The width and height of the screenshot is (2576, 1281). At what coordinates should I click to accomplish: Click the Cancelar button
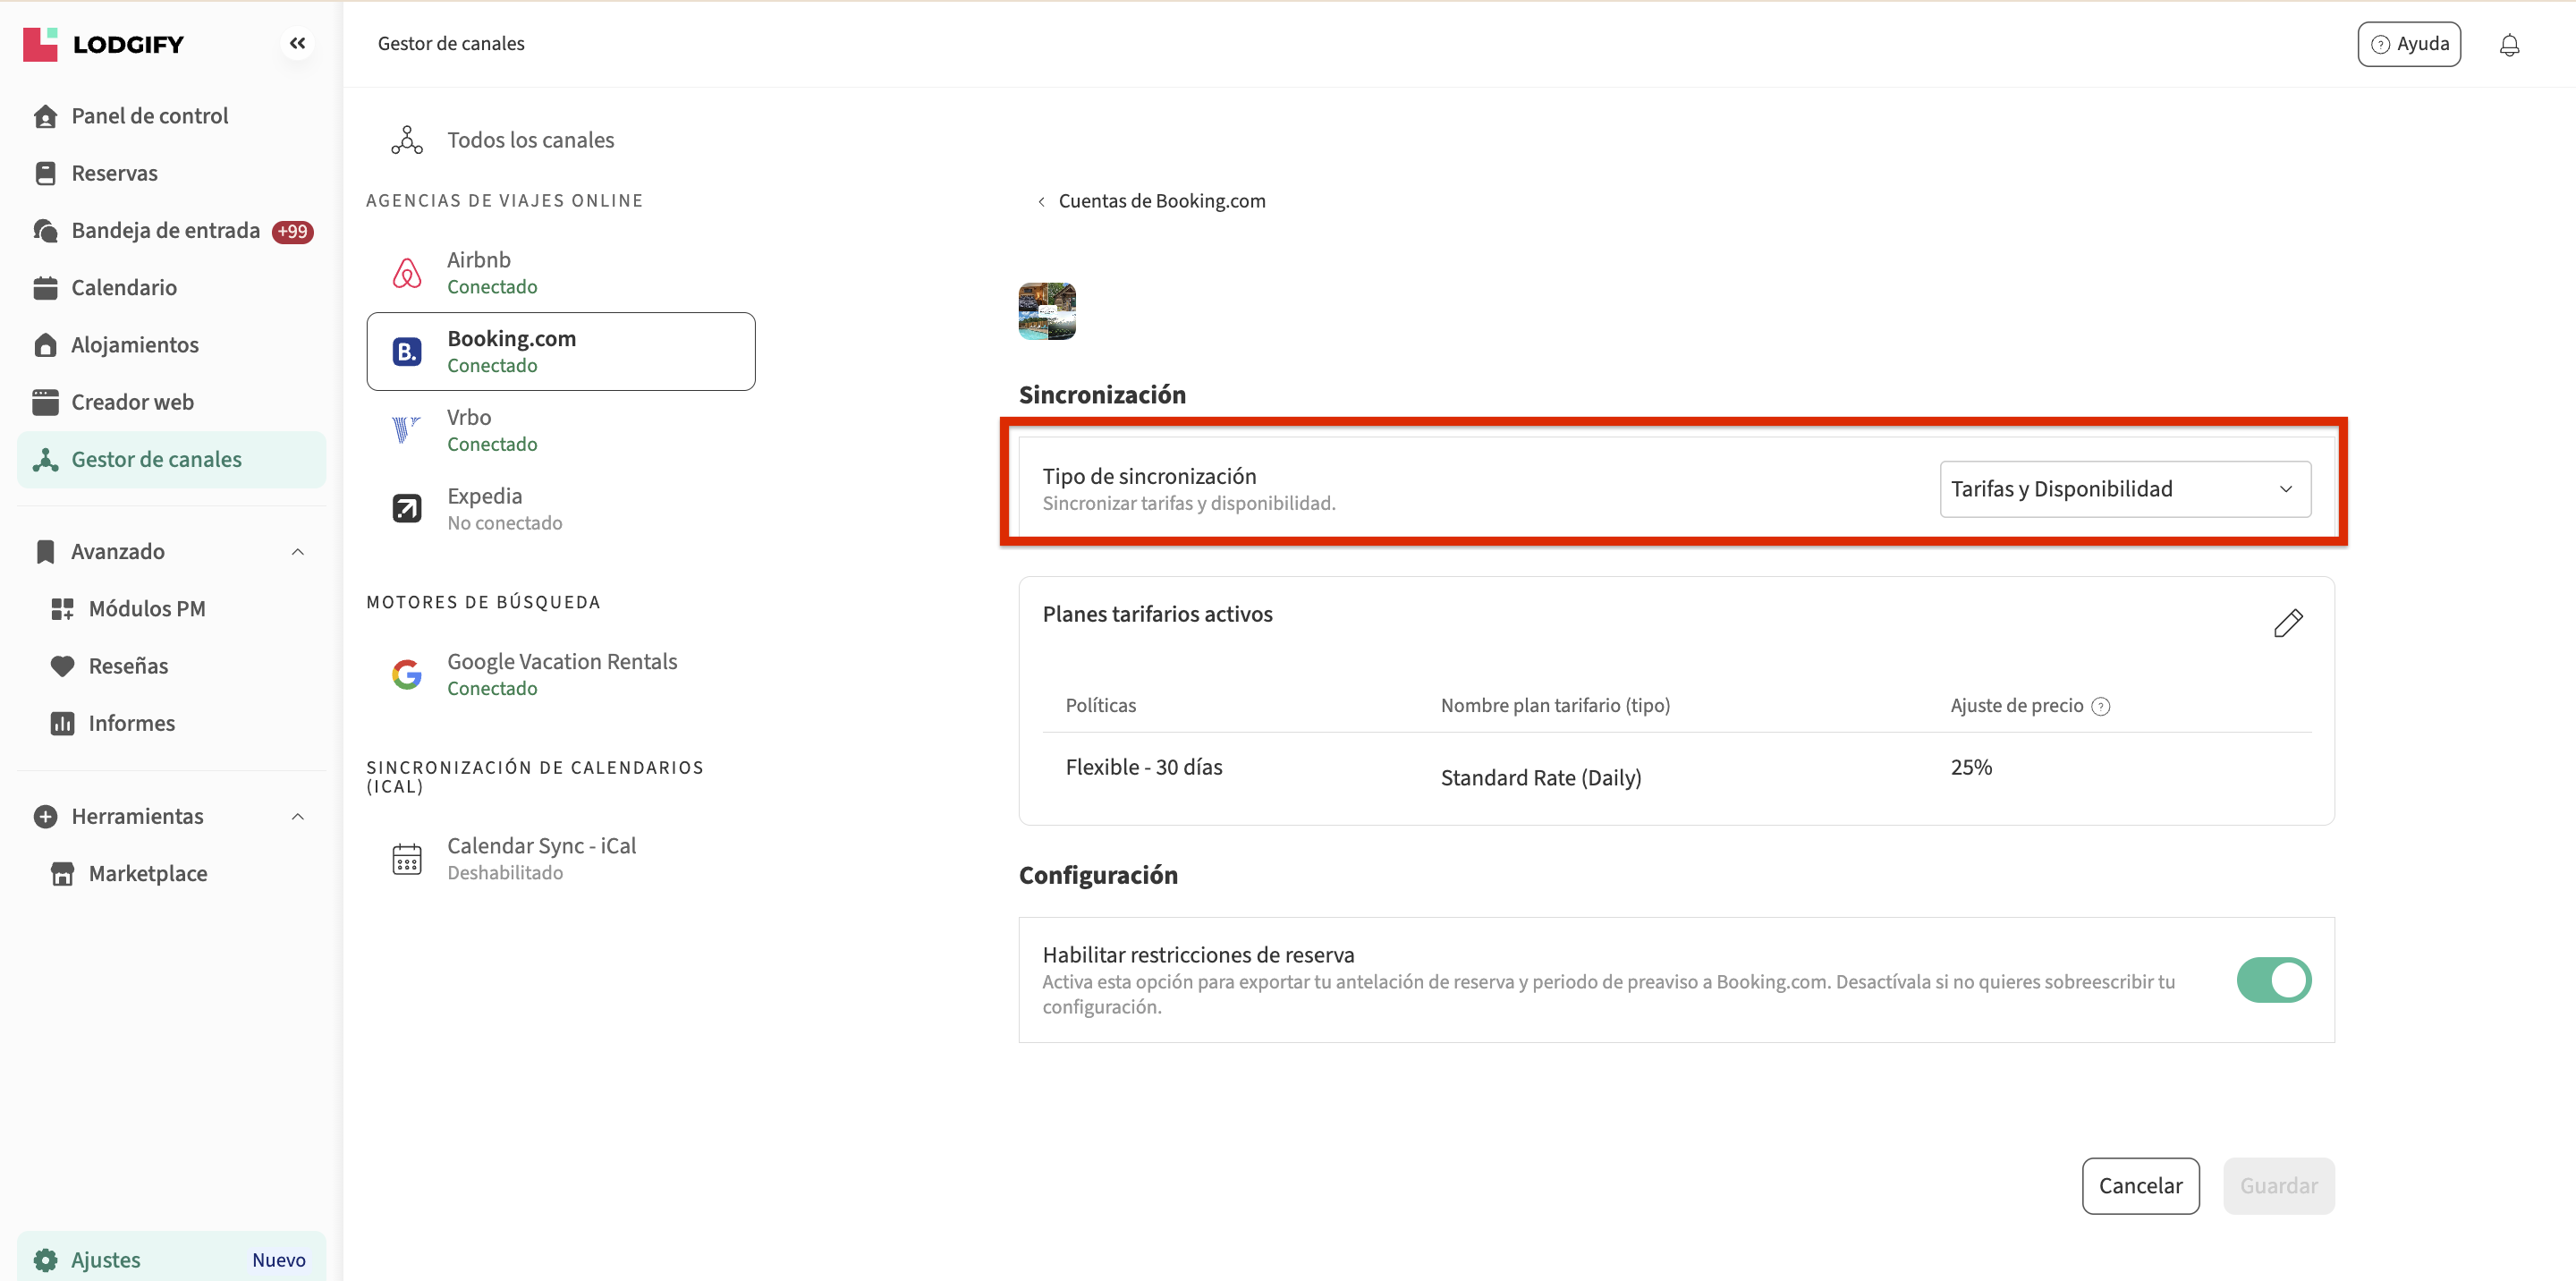tap(2140, 1186)
